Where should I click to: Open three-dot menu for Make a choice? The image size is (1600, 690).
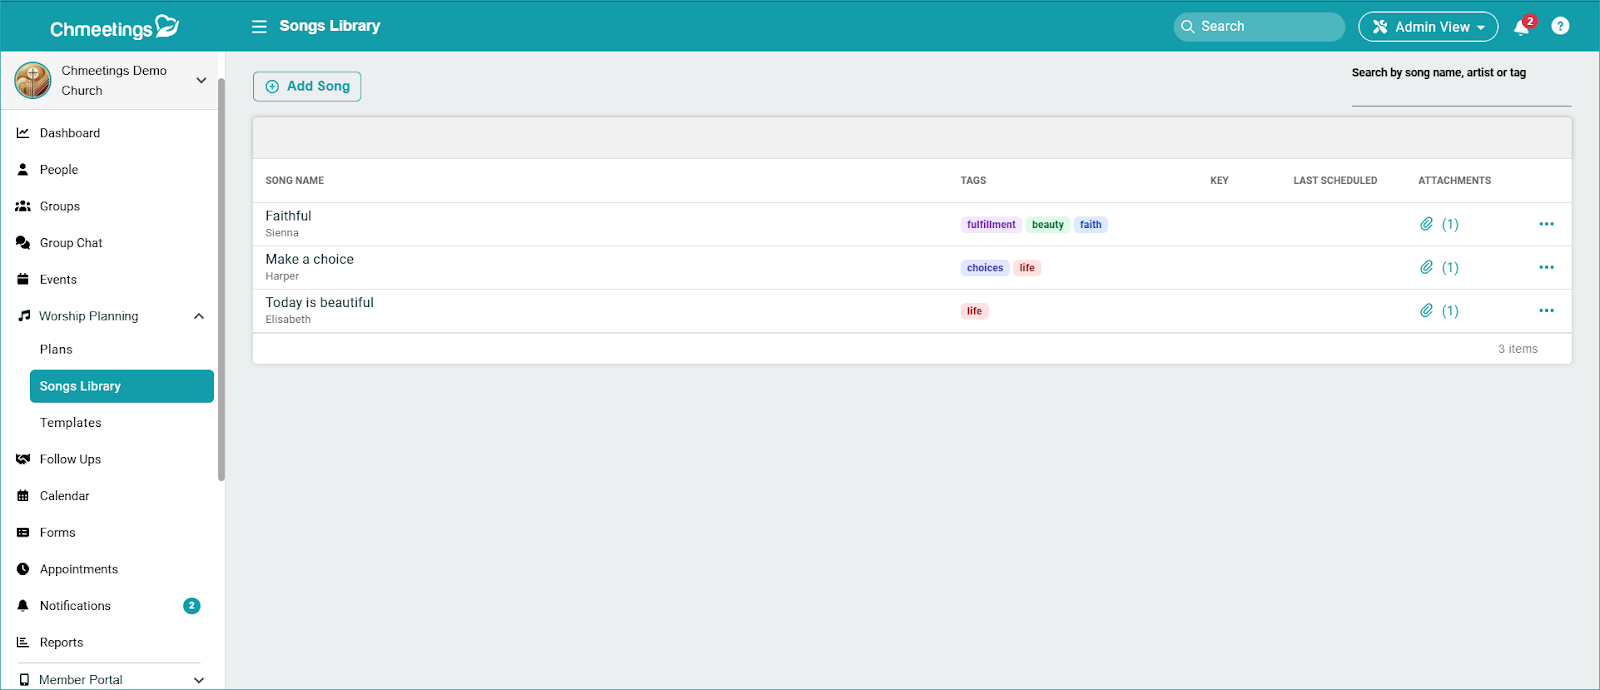(1546, 267)
